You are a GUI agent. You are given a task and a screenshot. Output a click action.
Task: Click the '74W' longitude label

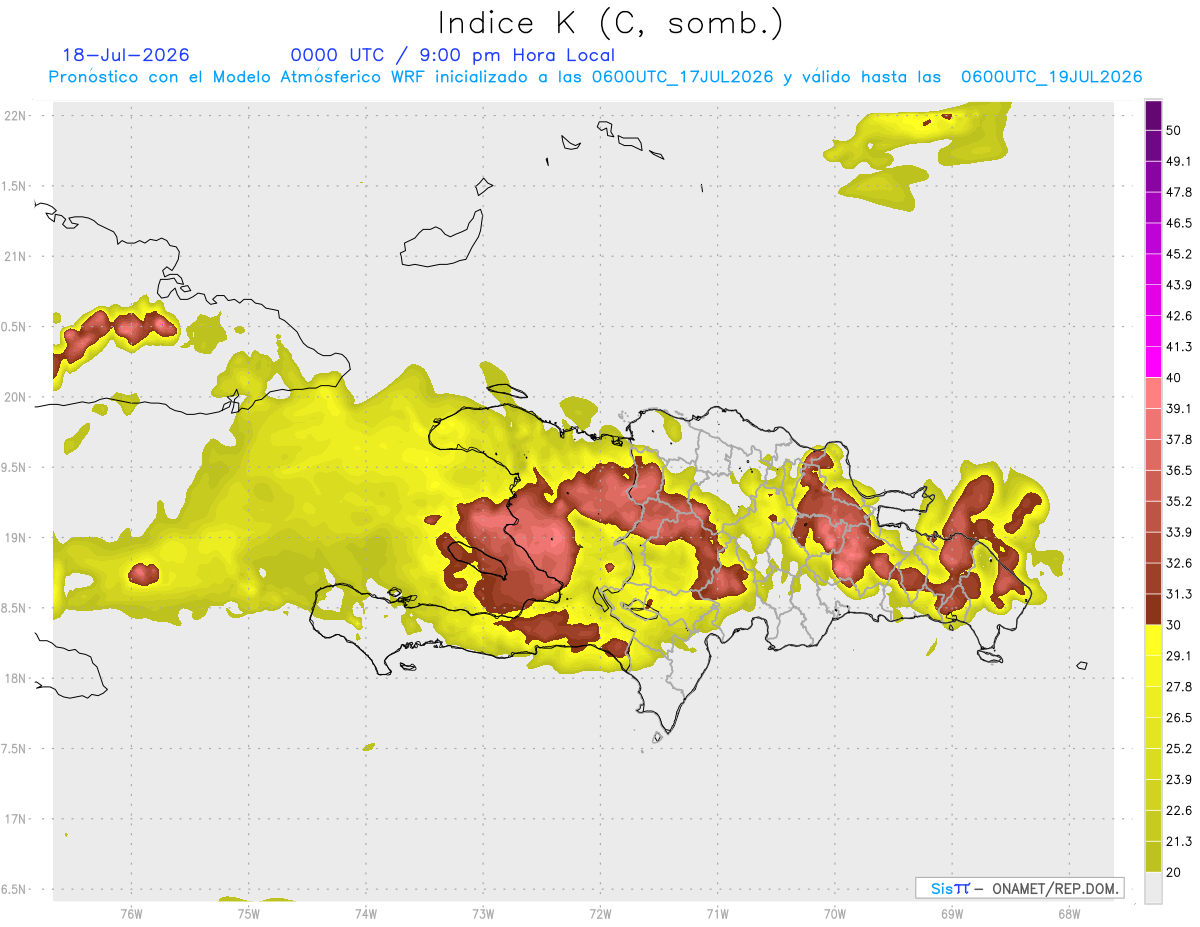(x=366, y=912)
